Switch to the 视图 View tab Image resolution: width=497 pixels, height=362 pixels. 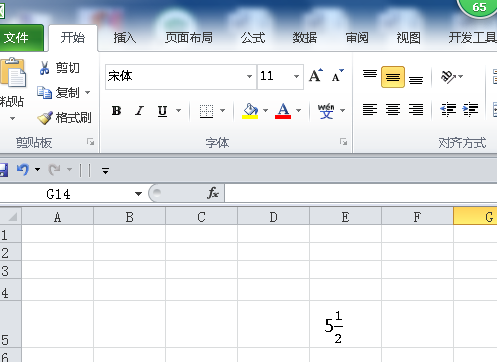pos(408,38)
